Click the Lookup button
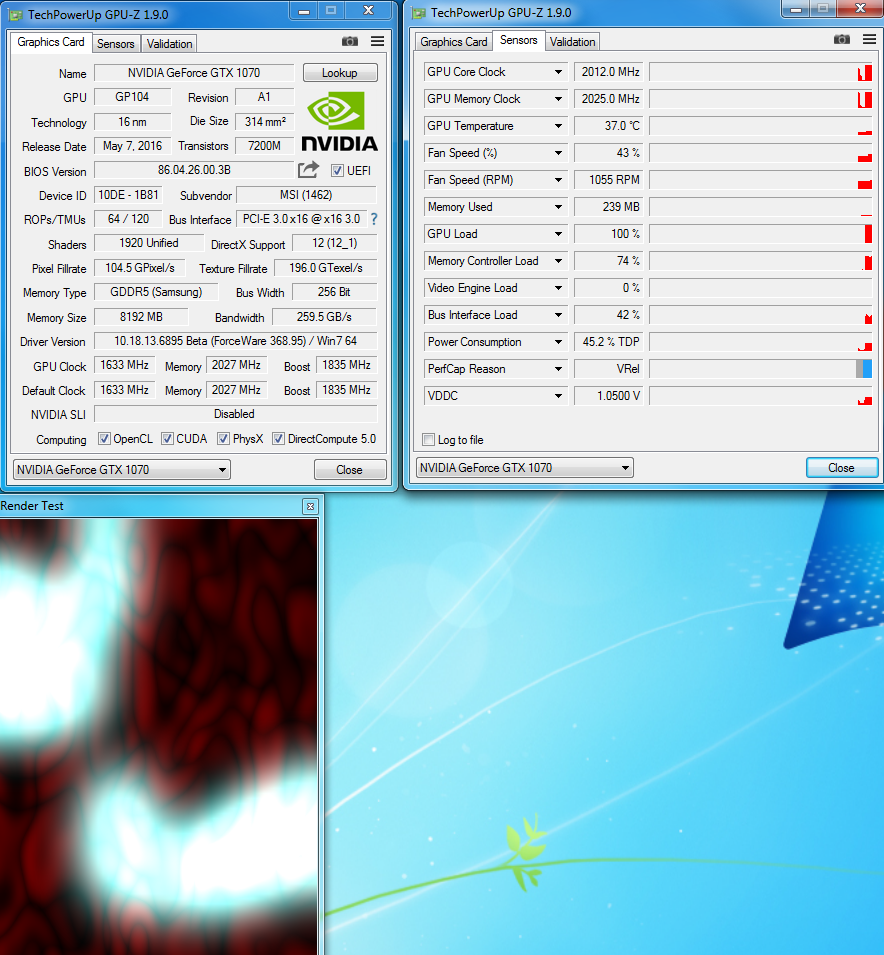The image size is (884, 955). point(339,73)
